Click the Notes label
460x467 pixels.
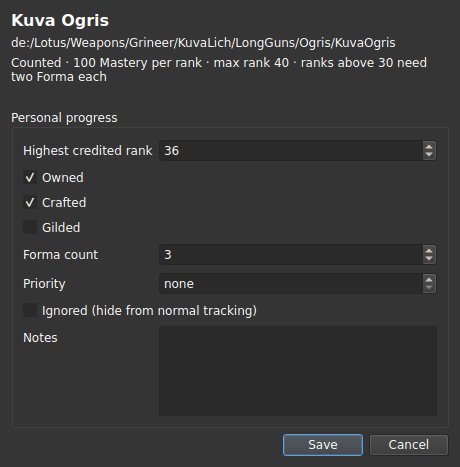tap(40, 338)
